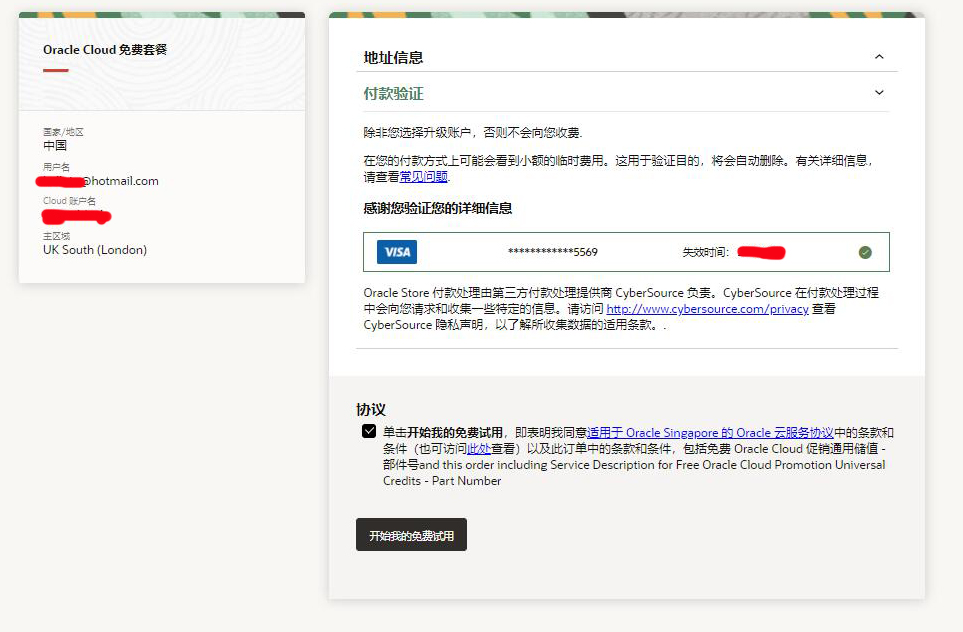The width and height of the screenshot is (963, 632).
Task: Click the Oracle Cloud 免费套餐 title
Action: point(105,50)
